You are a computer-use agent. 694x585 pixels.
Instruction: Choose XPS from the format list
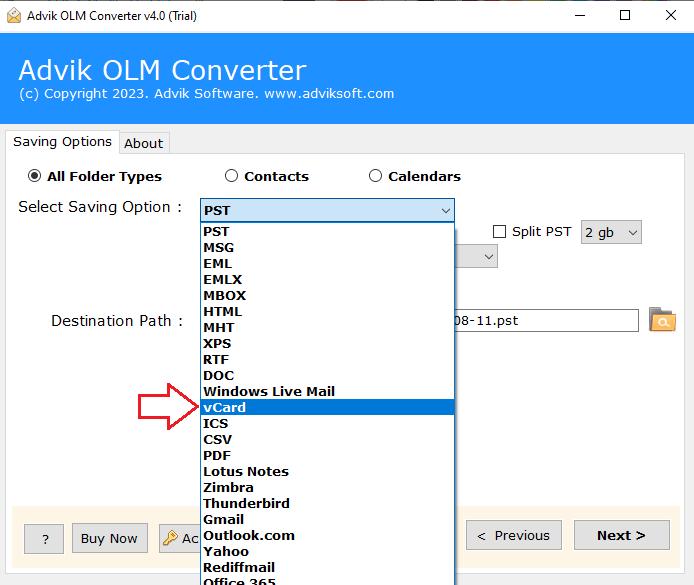point(328,343)
